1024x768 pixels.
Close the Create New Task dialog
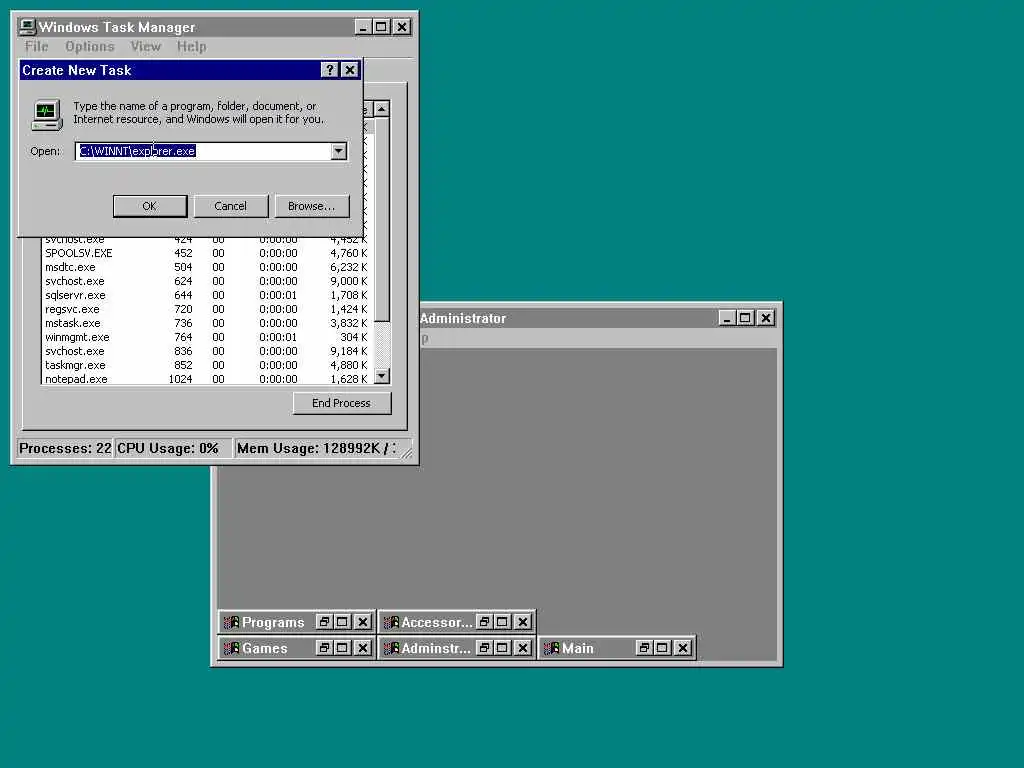tap(350, 70)
